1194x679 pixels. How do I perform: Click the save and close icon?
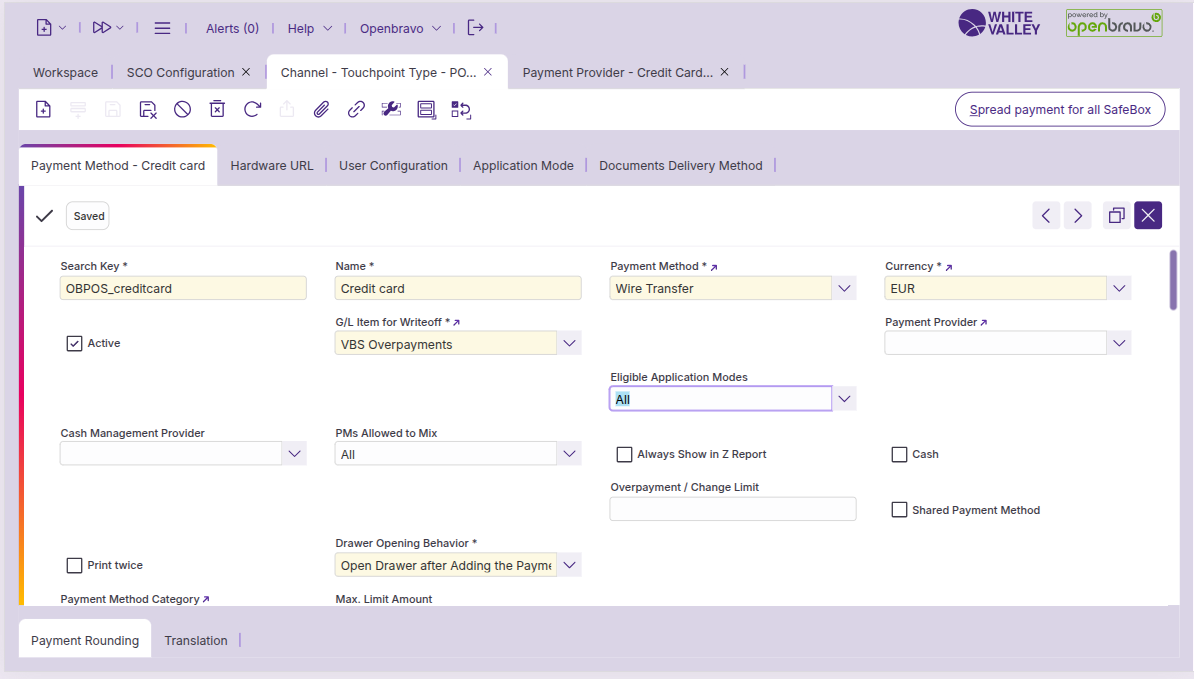tap(148, 110)
